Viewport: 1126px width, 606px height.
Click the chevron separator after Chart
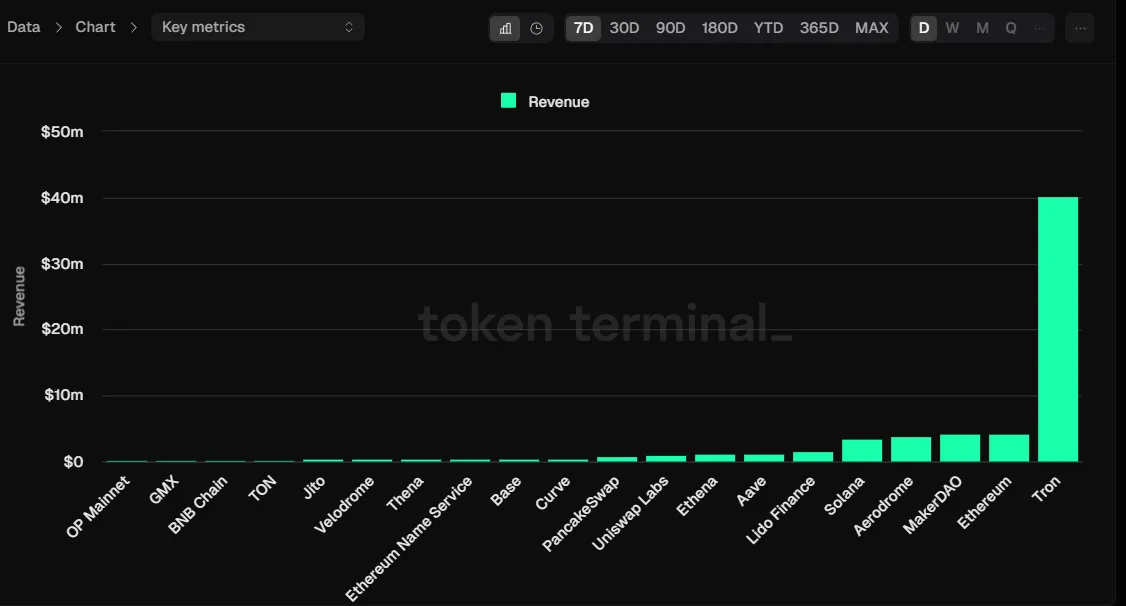click(x=134, y=27)
